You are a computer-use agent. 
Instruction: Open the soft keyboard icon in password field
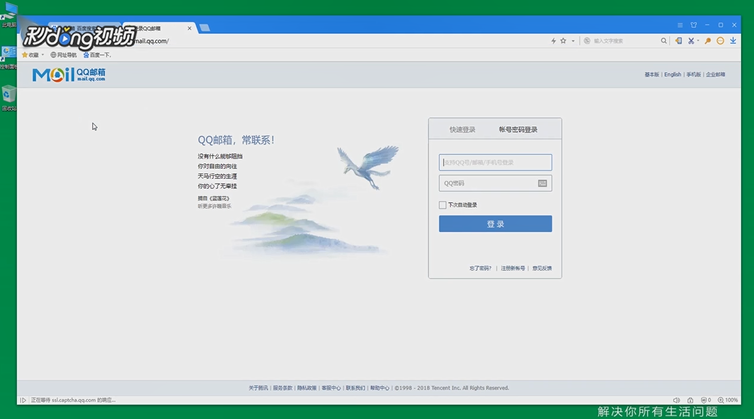pyautogui.click(x=542, y=183)
